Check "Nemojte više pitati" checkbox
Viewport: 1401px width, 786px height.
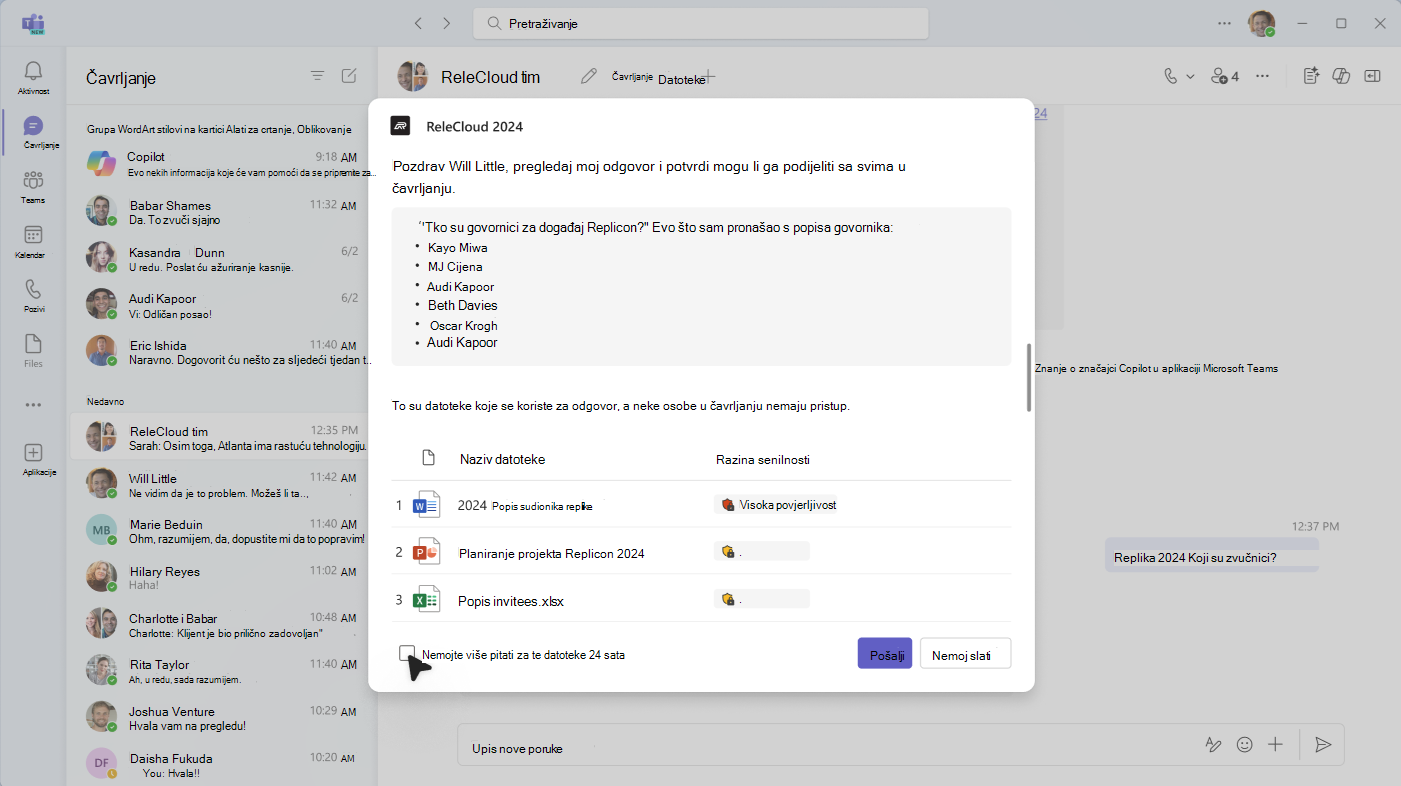406,653
